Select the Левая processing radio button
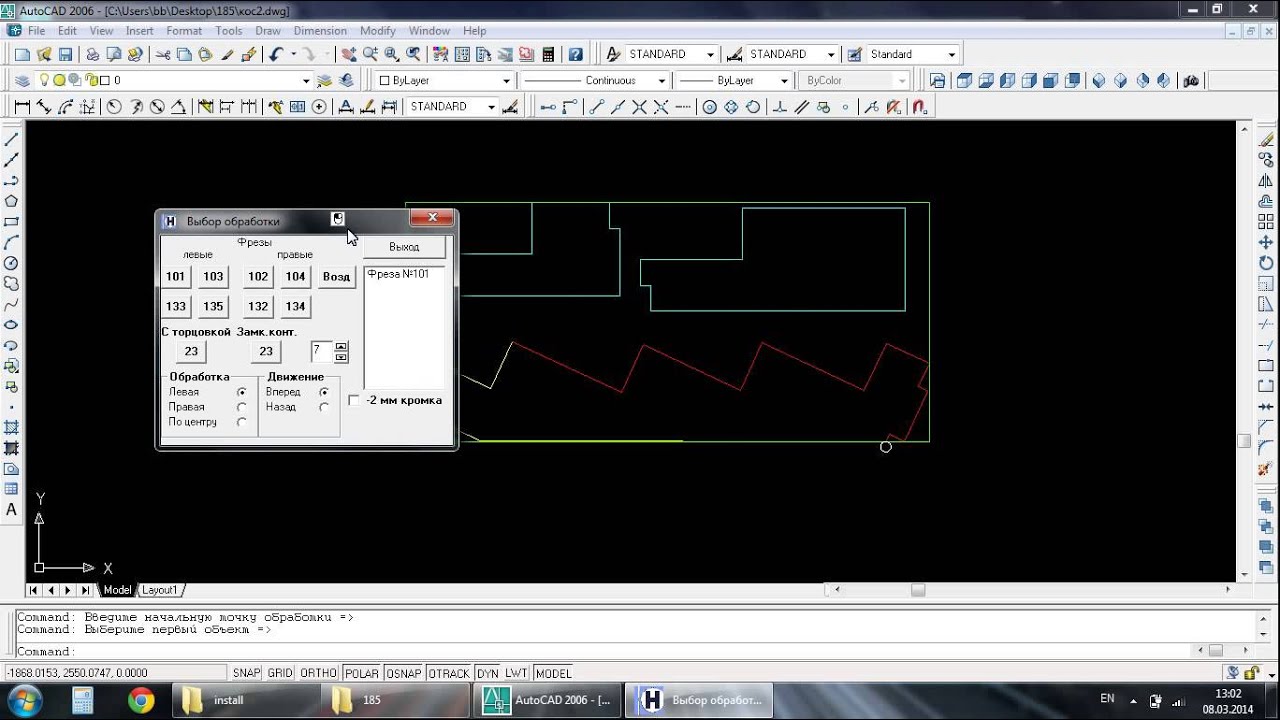The image size is (1280, 720). pyautogui.click(x=241, y=393)
